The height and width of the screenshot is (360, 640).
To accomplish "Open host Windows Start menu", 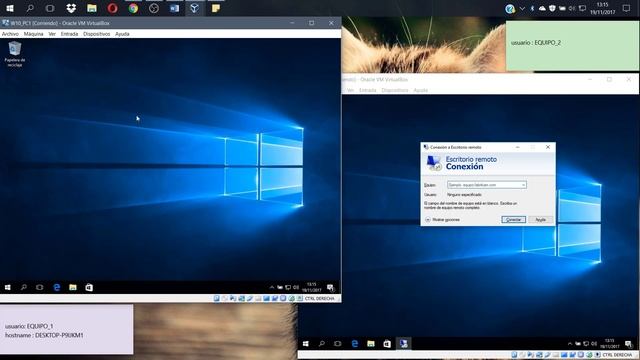I will (x=10, y=8).
